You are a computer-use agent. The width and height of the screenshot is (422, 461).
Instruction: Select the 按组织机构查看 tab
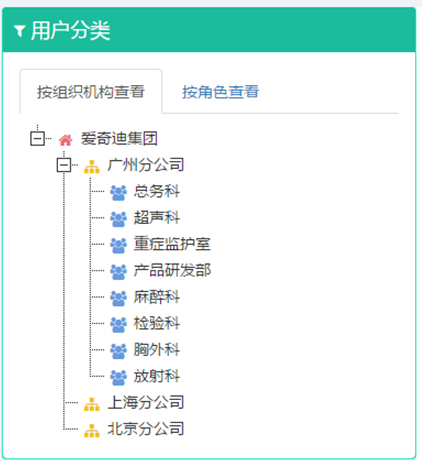91,92
